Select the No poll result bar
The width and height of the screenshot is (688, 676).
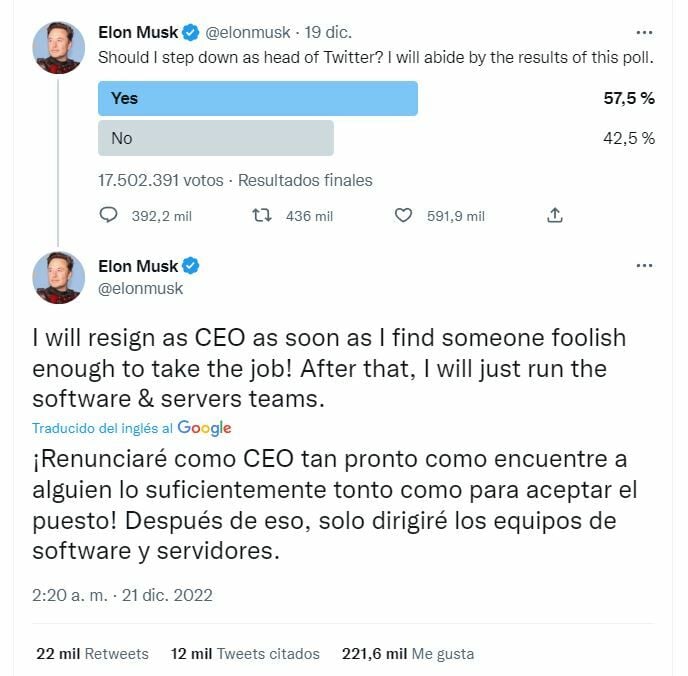coord(216,138)
